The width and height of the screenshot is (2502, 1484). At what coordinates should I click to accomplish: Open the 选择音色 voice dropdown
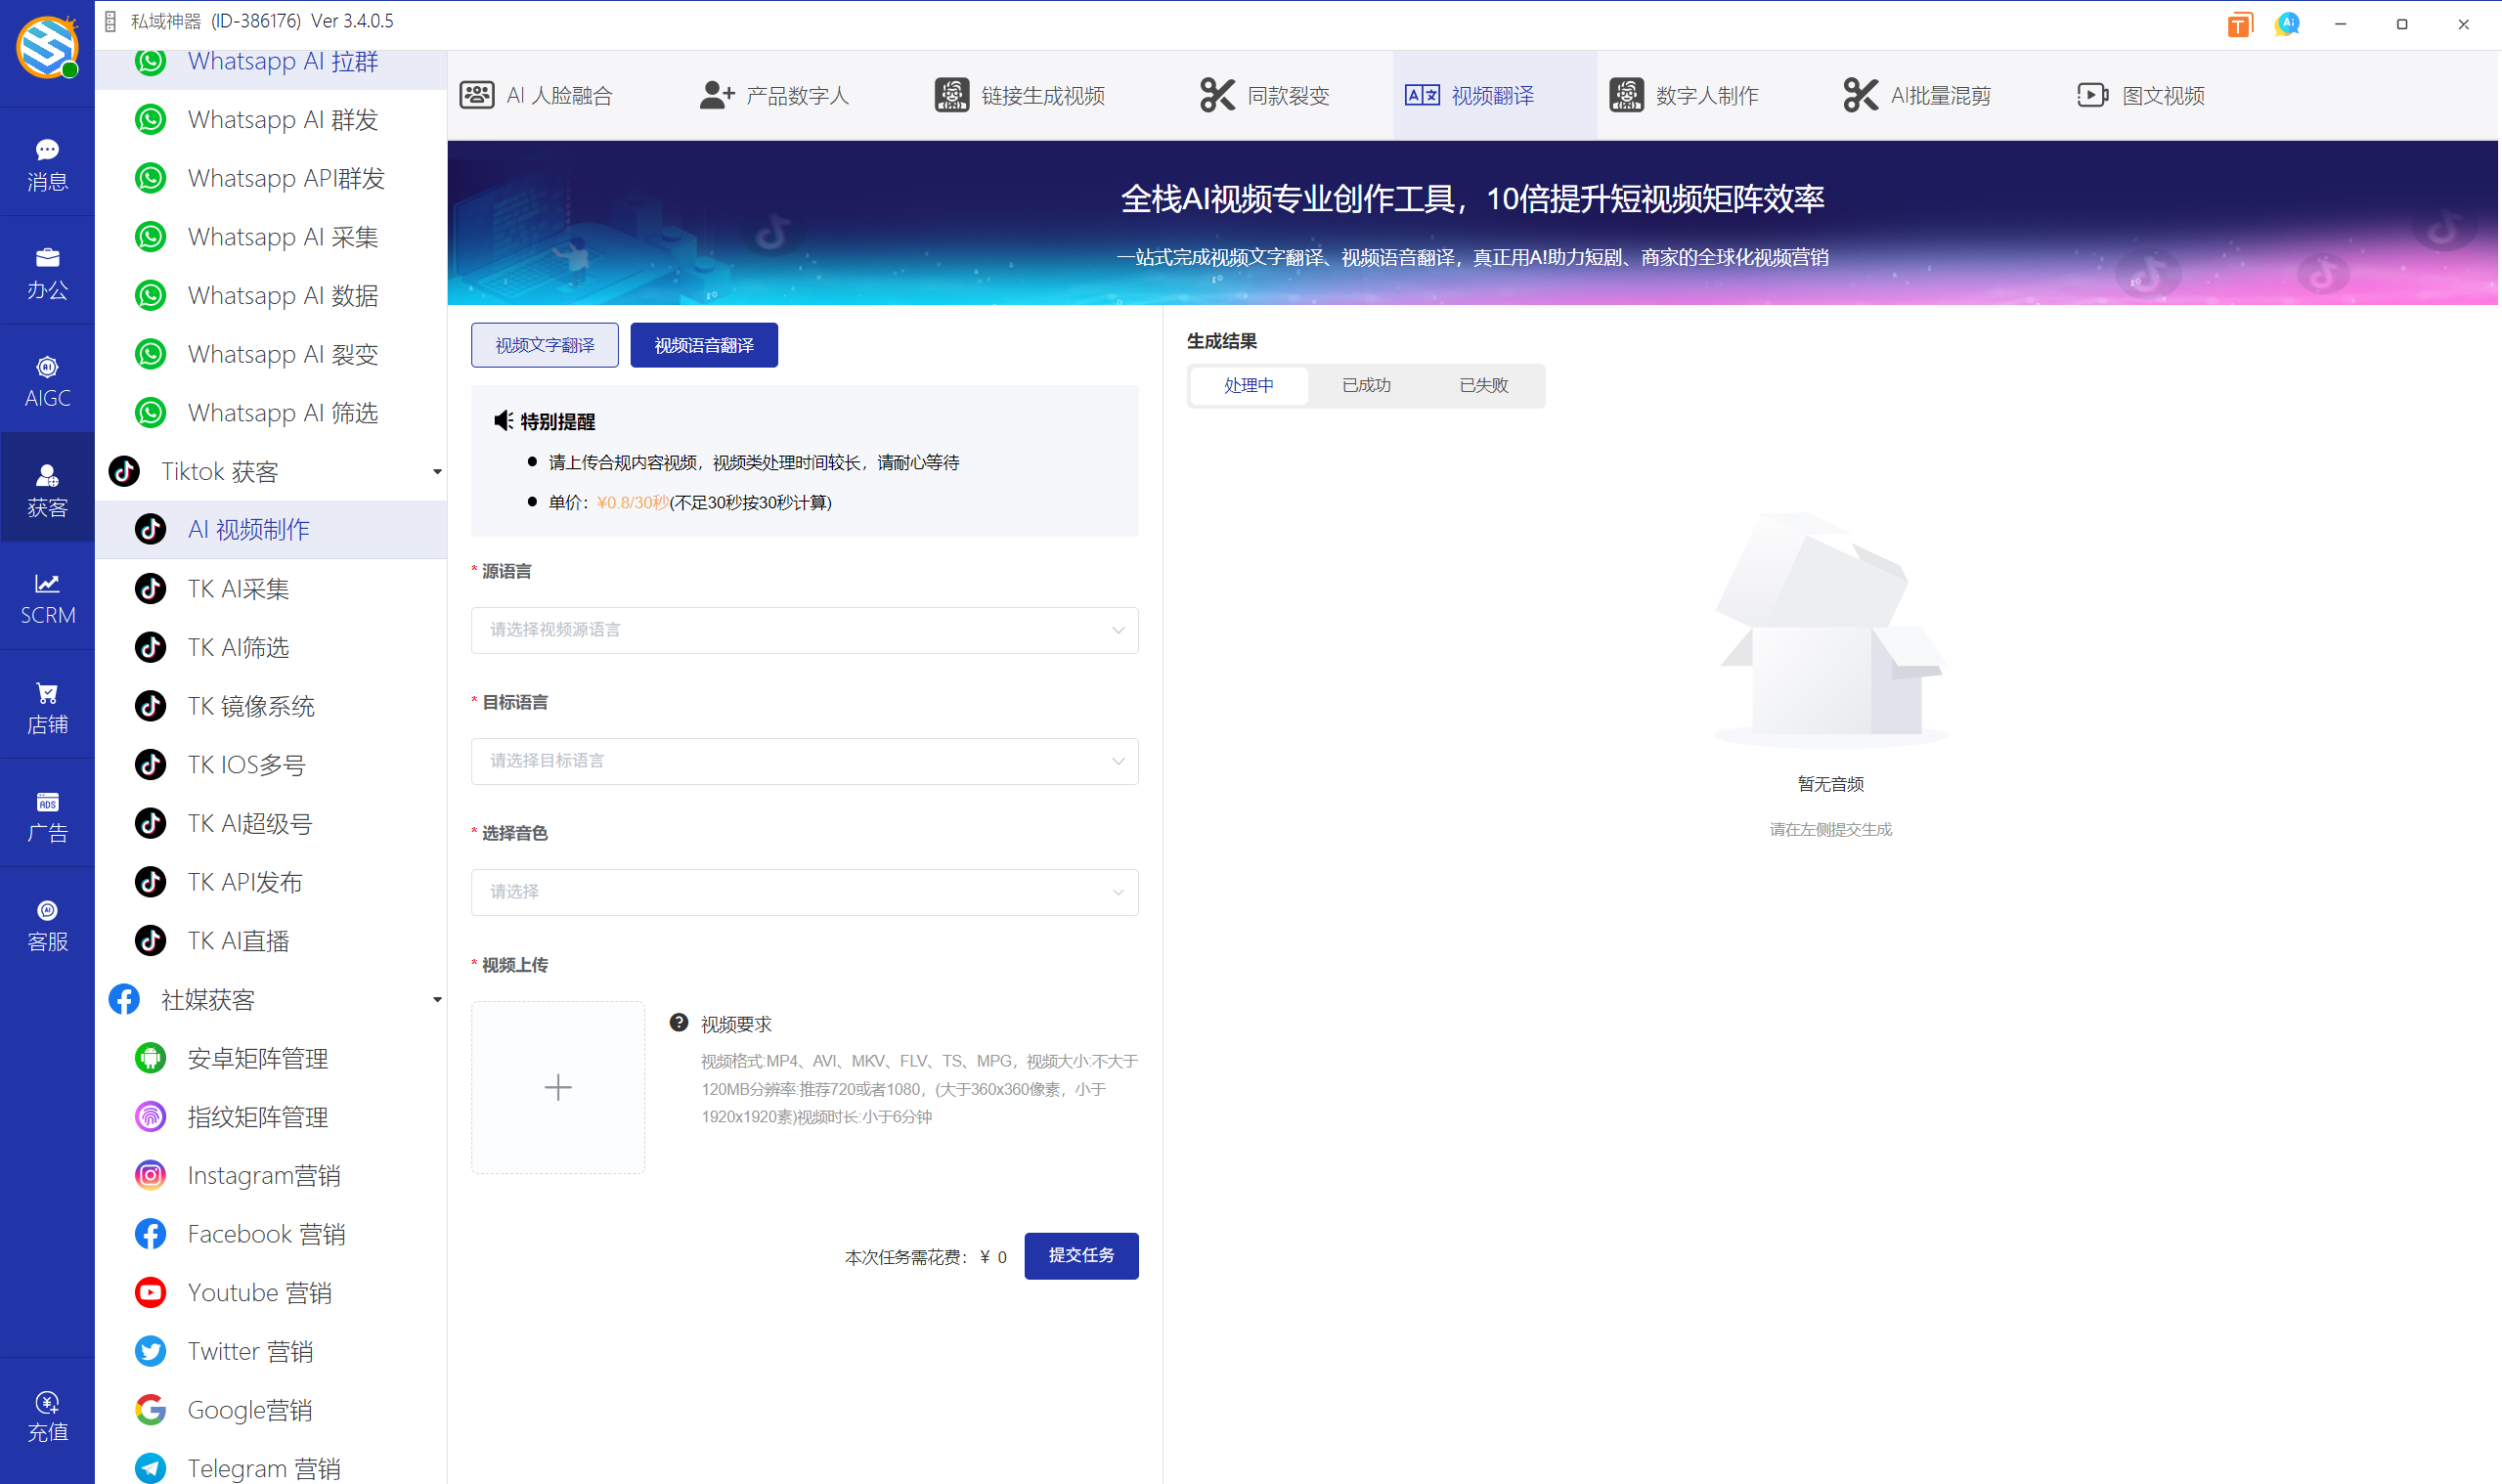coord(804,892)
